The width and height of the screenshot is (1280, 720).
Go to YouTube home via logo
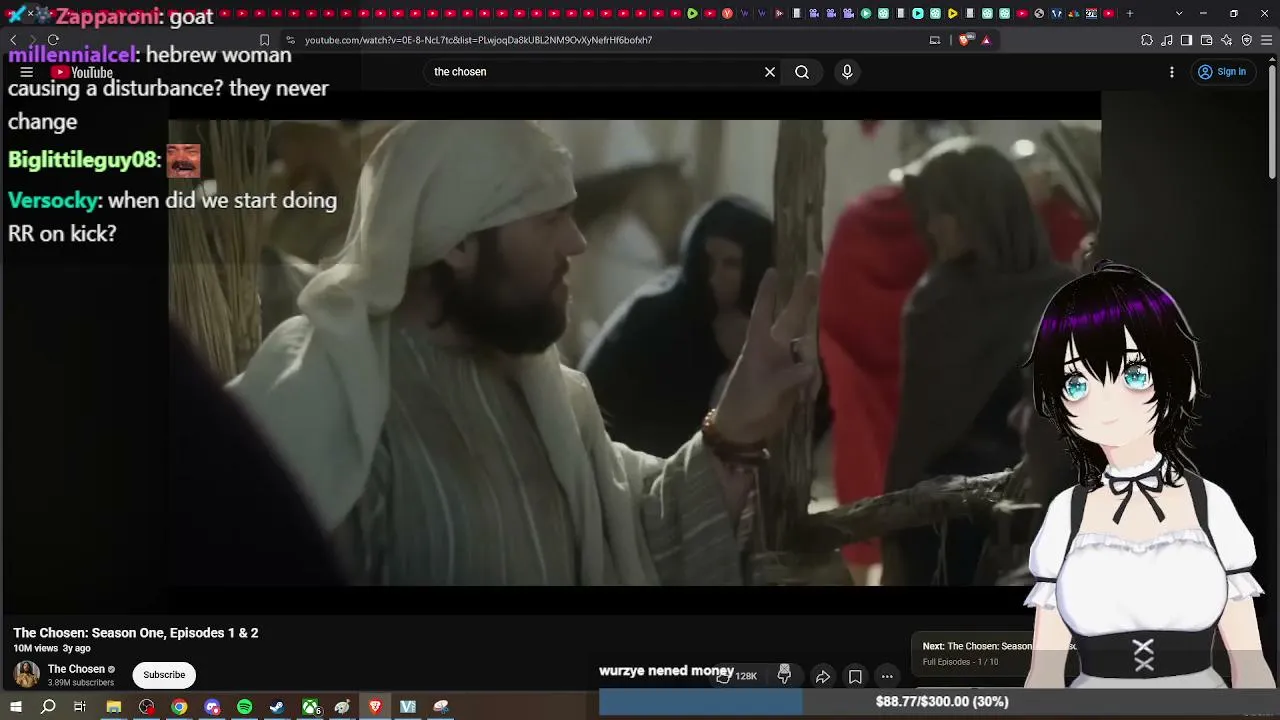[x=82, y=72]
